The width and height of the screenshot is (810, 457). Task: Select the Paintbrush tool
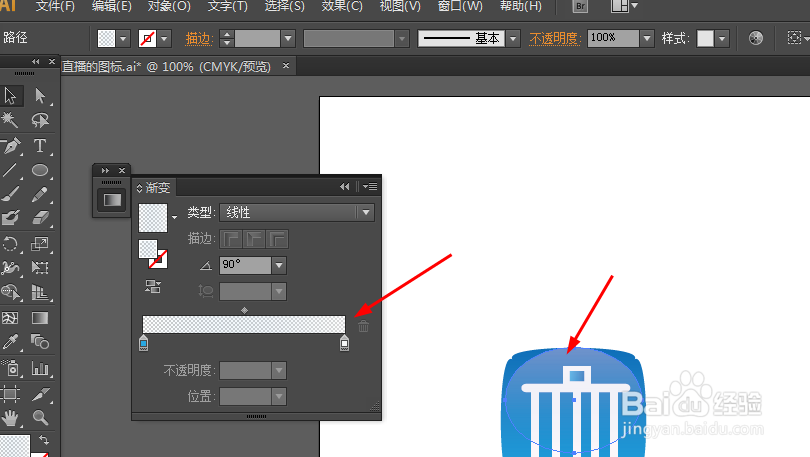(x=10, y=195)
